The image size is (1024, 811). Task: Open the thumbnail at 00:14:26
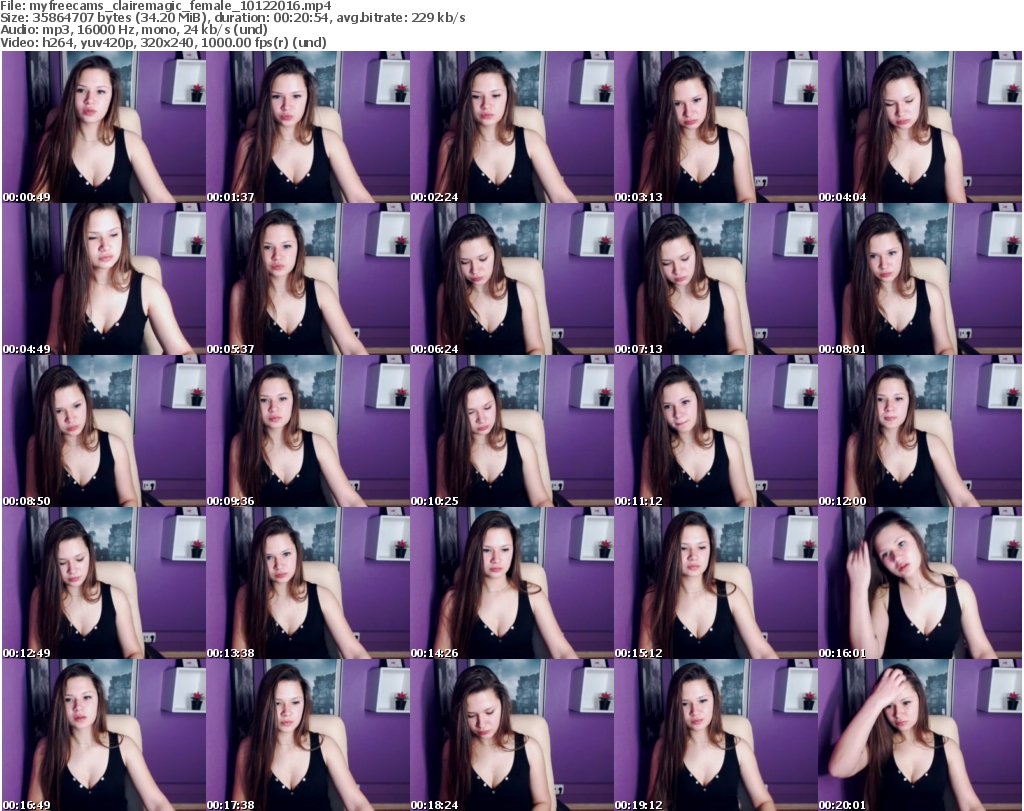511,583
